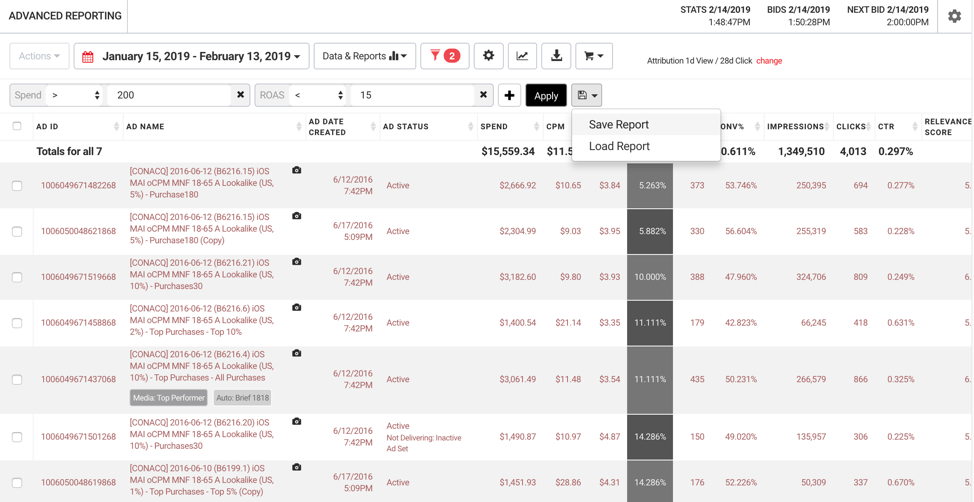Click the Media: Top Performer tag
This screenshot has height=502, width=974.
pyautogui.click(x=168, y=398)
